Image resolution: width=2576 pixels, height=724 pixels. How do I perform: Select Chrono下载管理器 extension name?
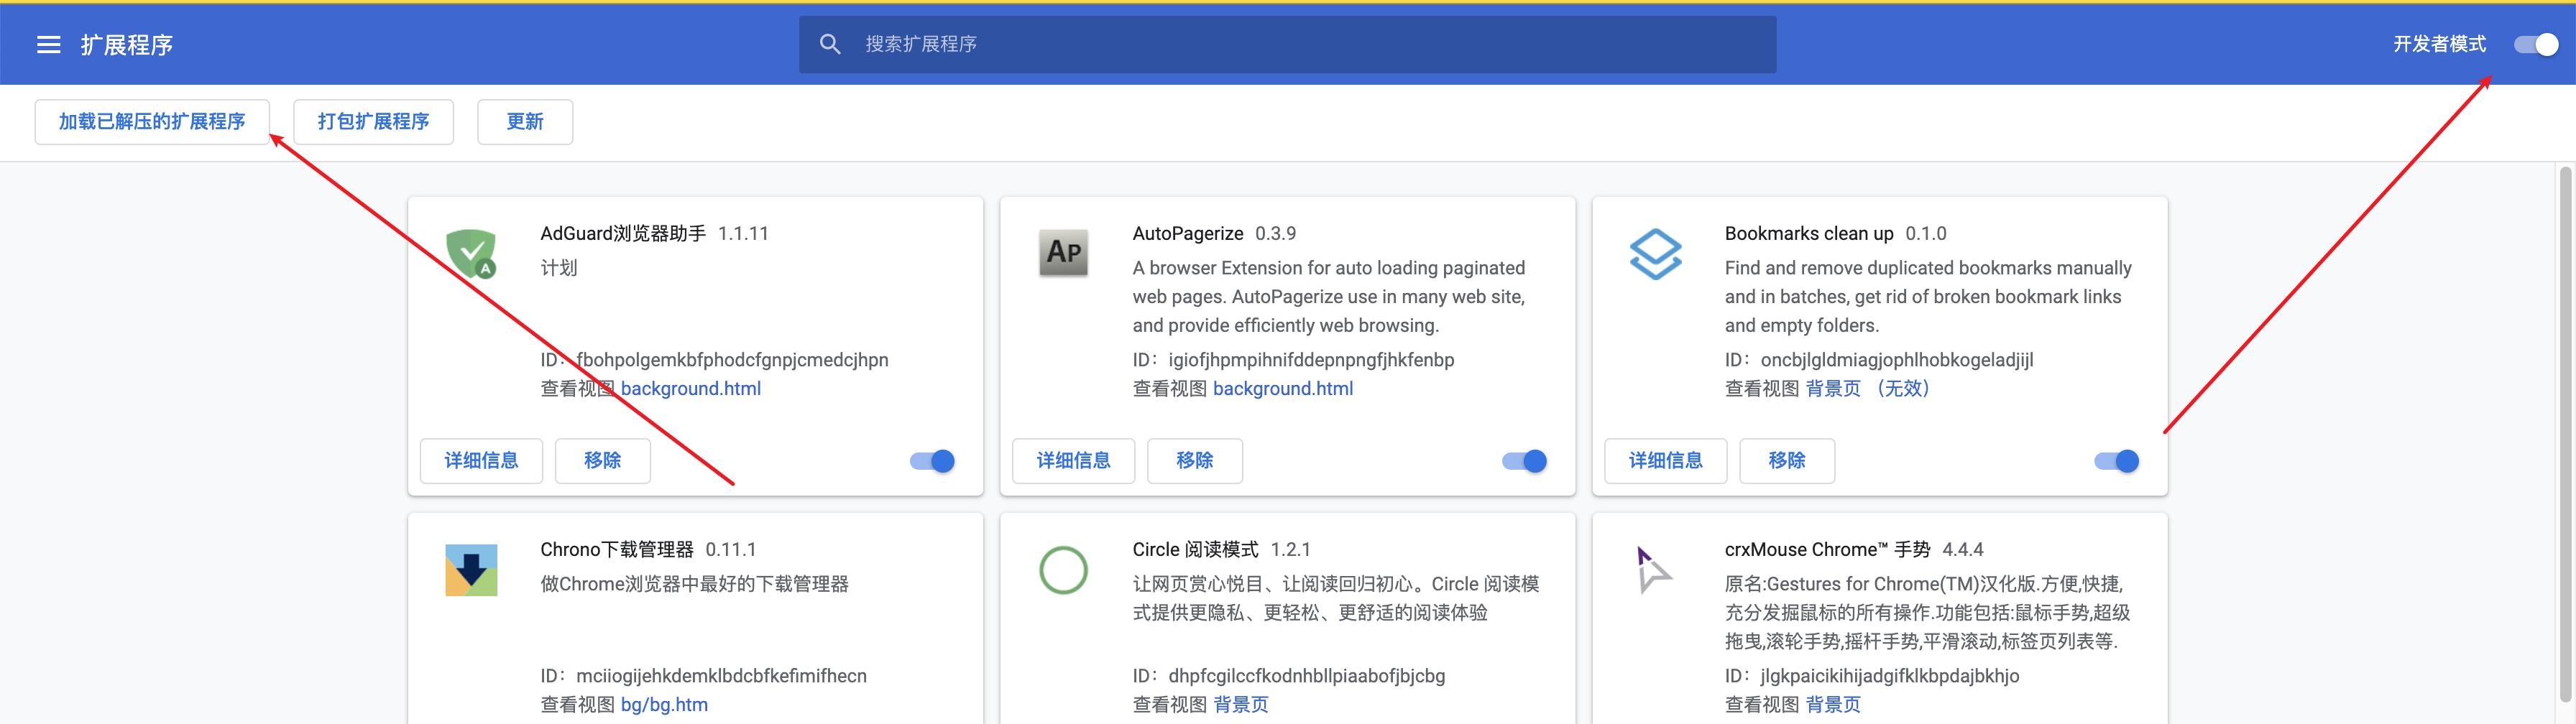click(x=617, y=550)
